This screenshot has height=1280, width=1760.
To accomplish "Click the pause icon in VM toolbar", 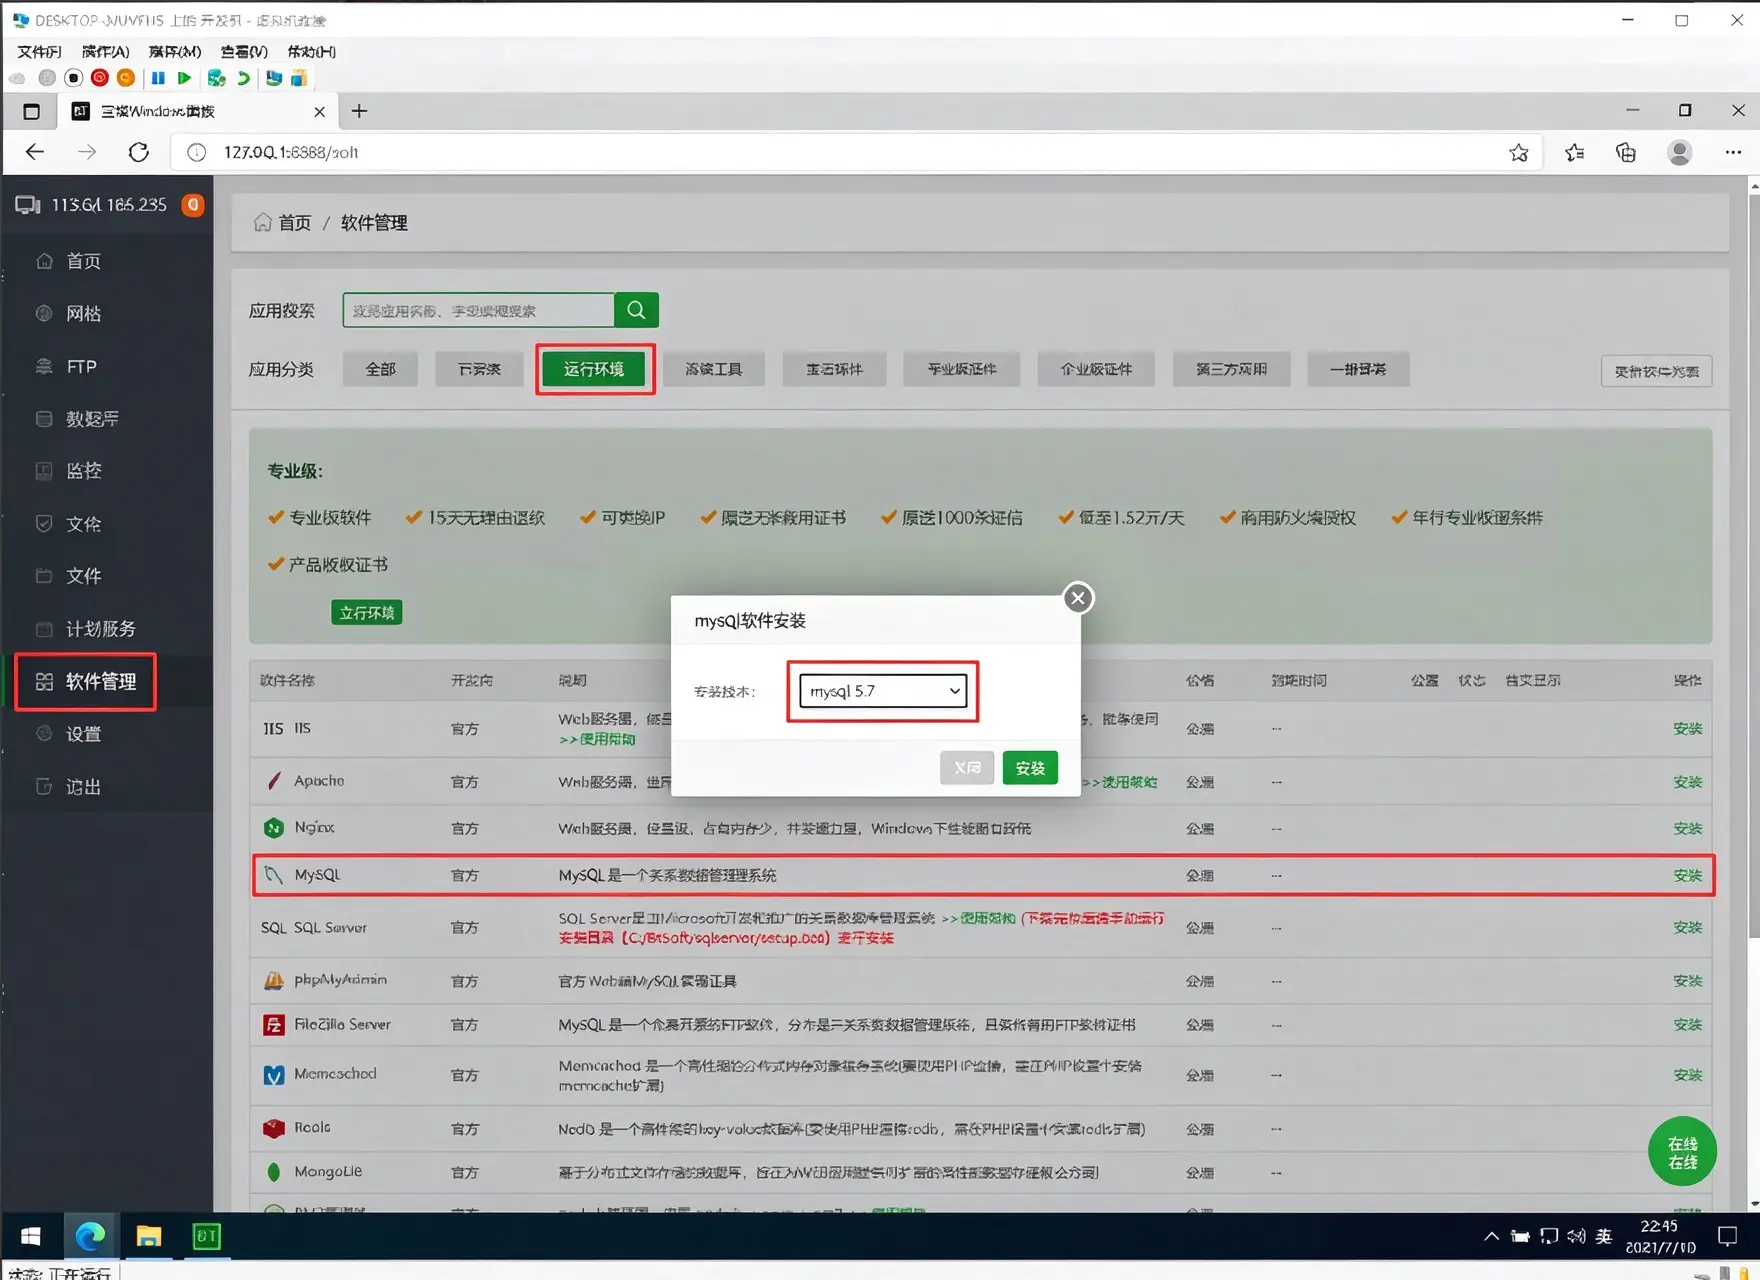I will tap(158, 77).
